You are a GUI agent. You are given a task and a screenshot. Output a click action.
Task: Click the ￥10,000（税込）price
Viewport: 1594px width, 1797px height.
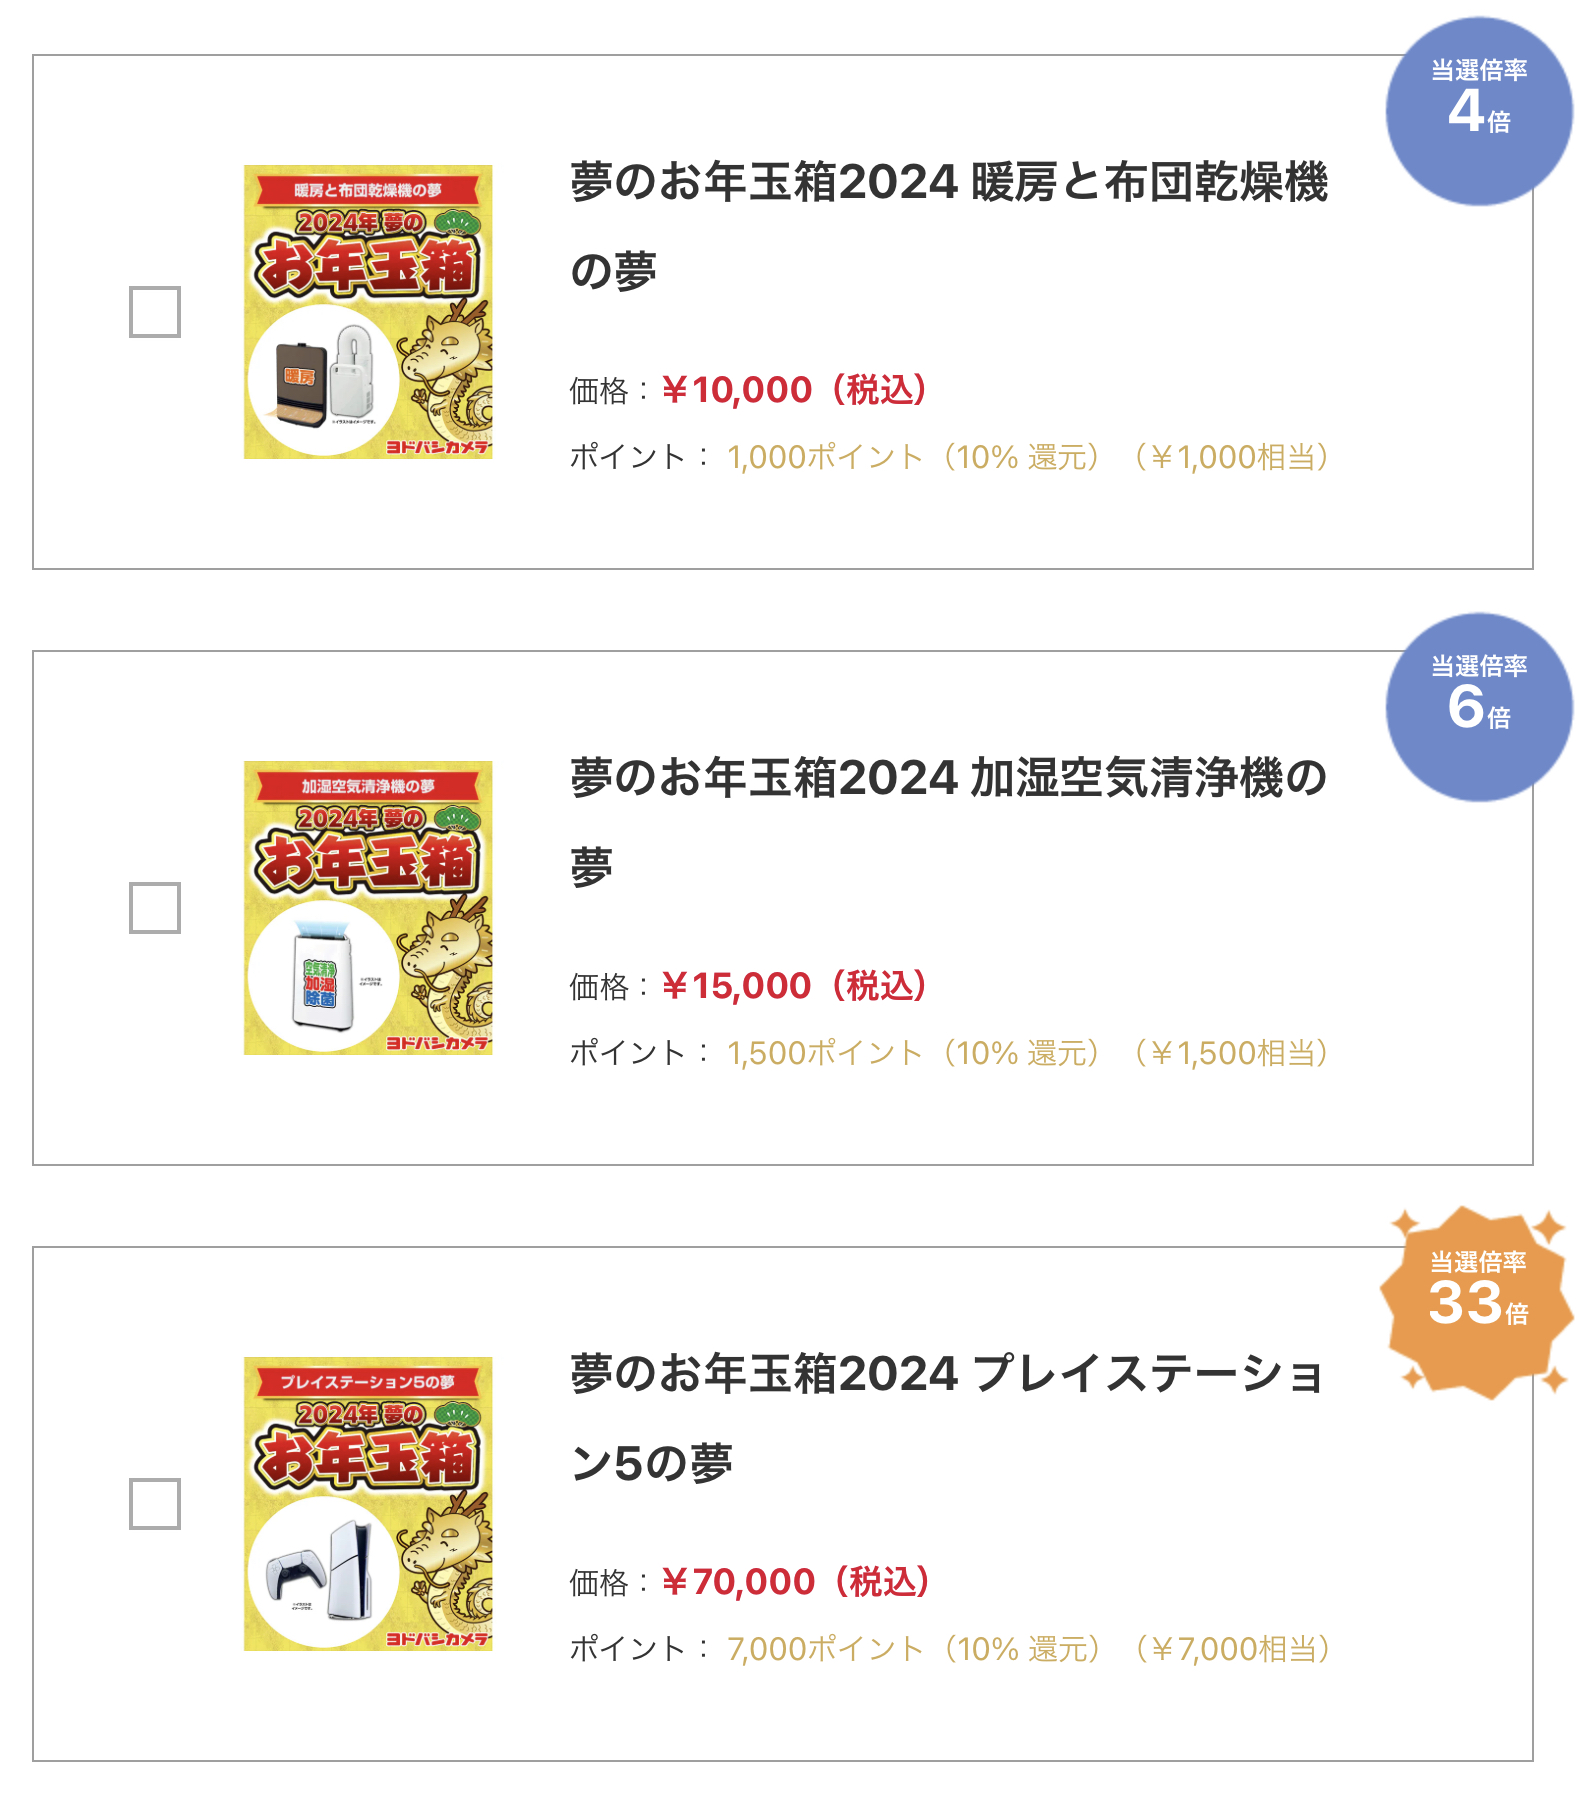(x=795, y=390)
